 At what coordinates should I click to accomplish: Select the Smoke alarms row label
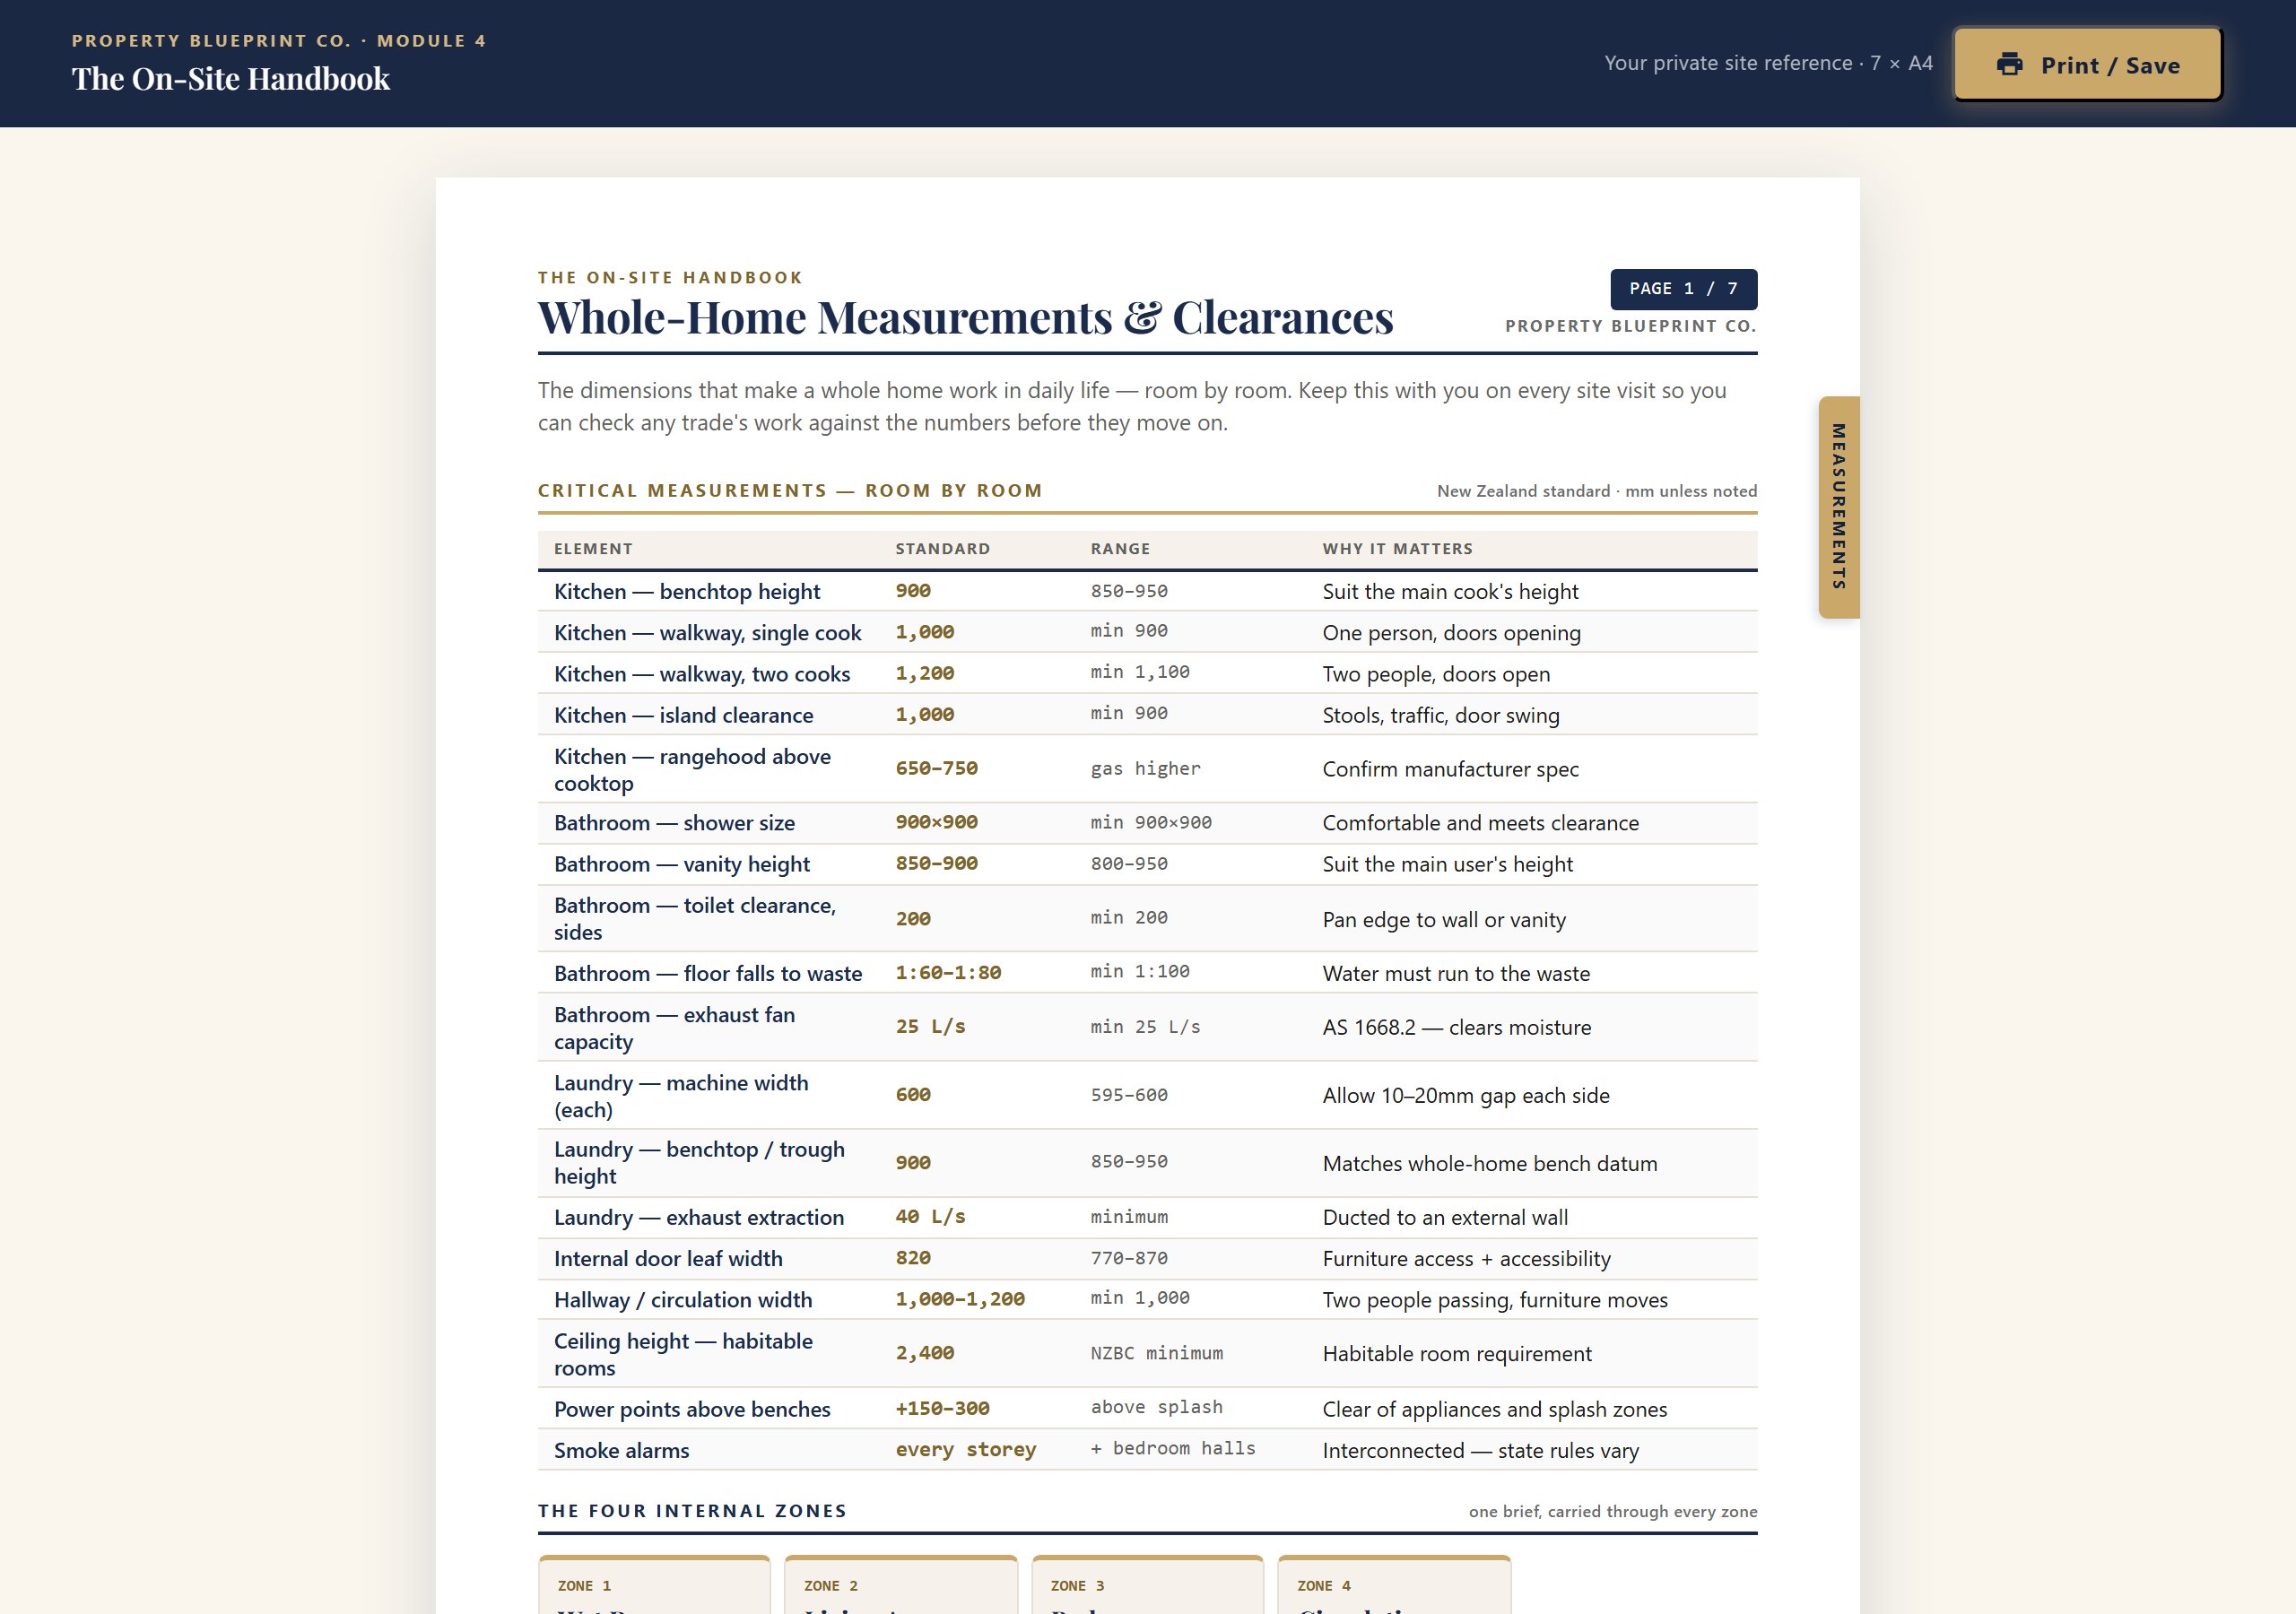pos(621,1451)
